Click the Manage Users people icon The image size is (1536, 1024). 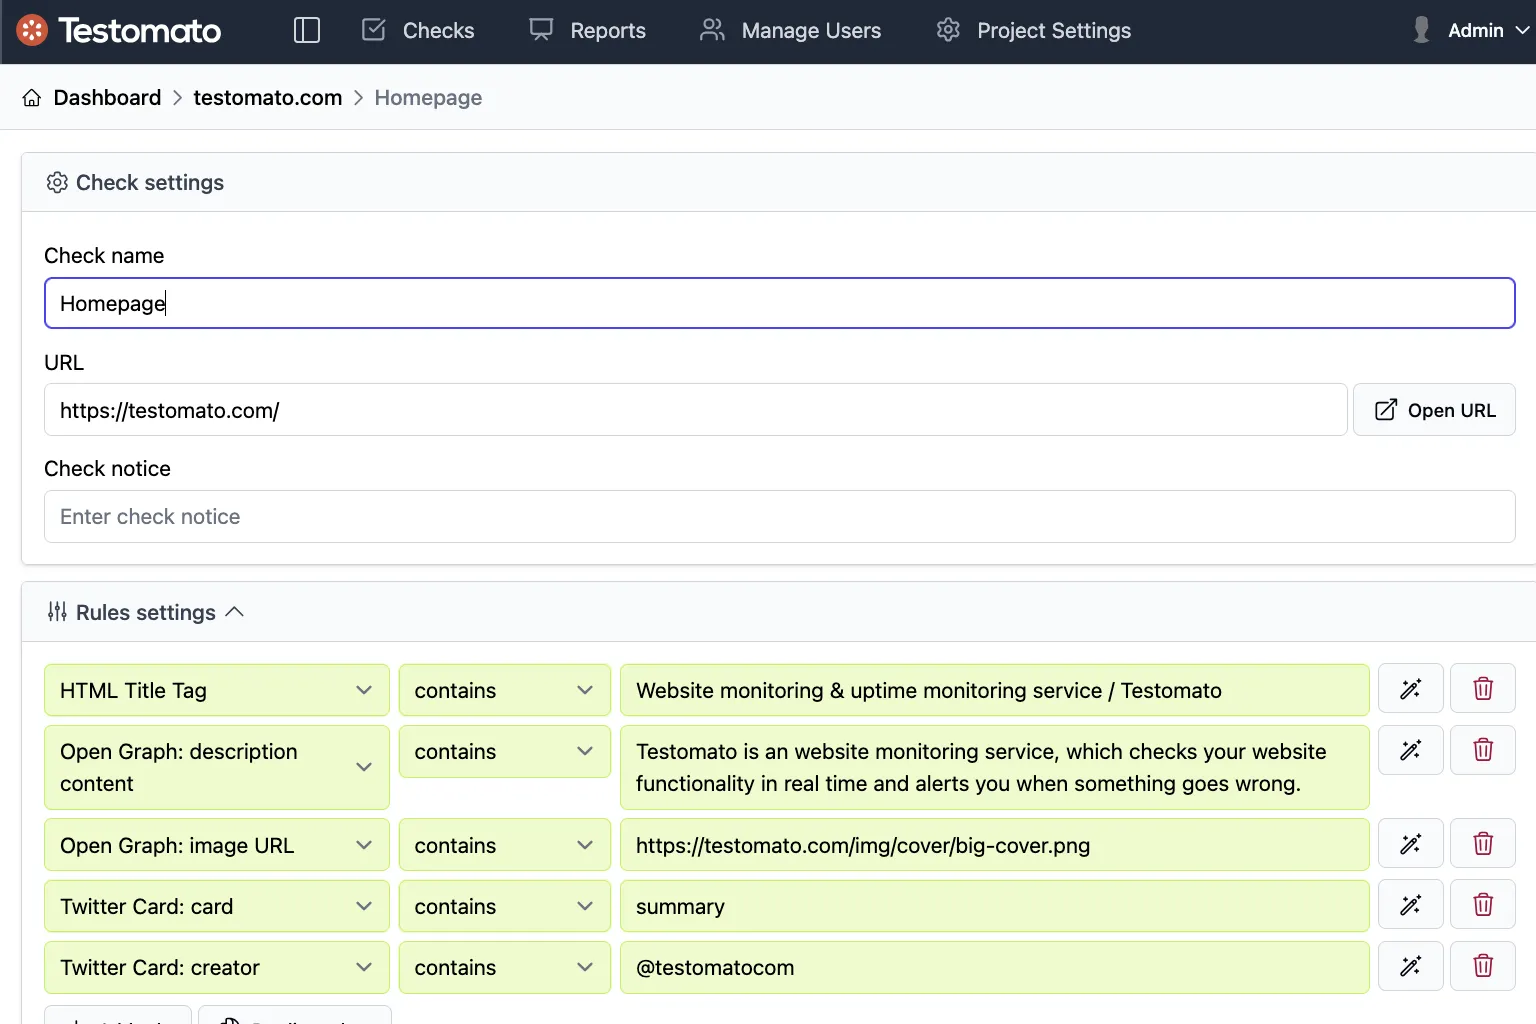[711, 30]
